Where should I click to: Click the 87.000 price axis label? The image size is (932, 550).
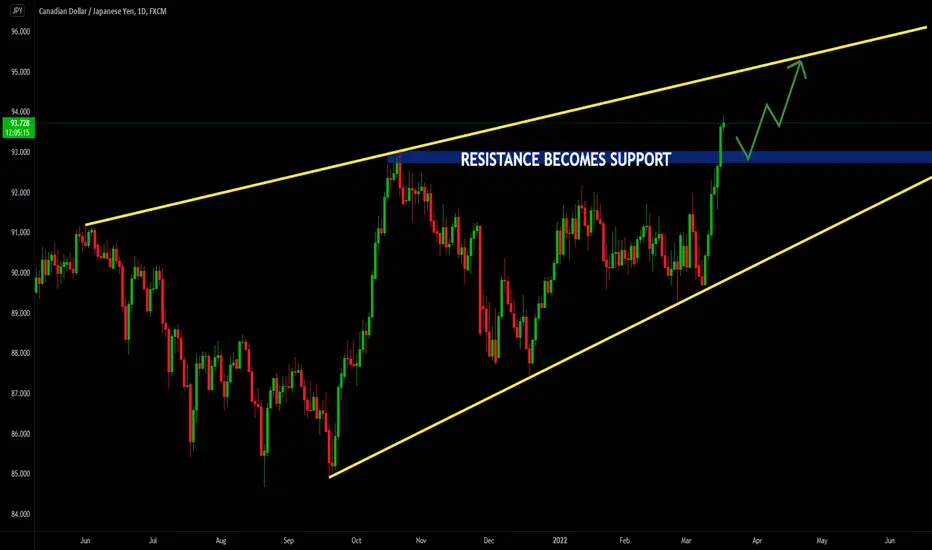pos(20,394)
